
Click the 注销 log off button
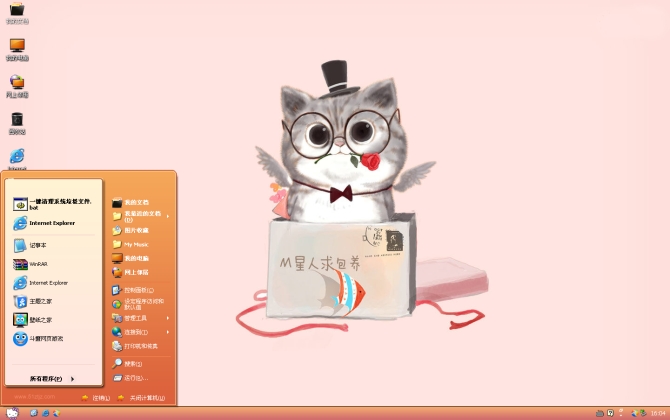click(x=96, y=398)
